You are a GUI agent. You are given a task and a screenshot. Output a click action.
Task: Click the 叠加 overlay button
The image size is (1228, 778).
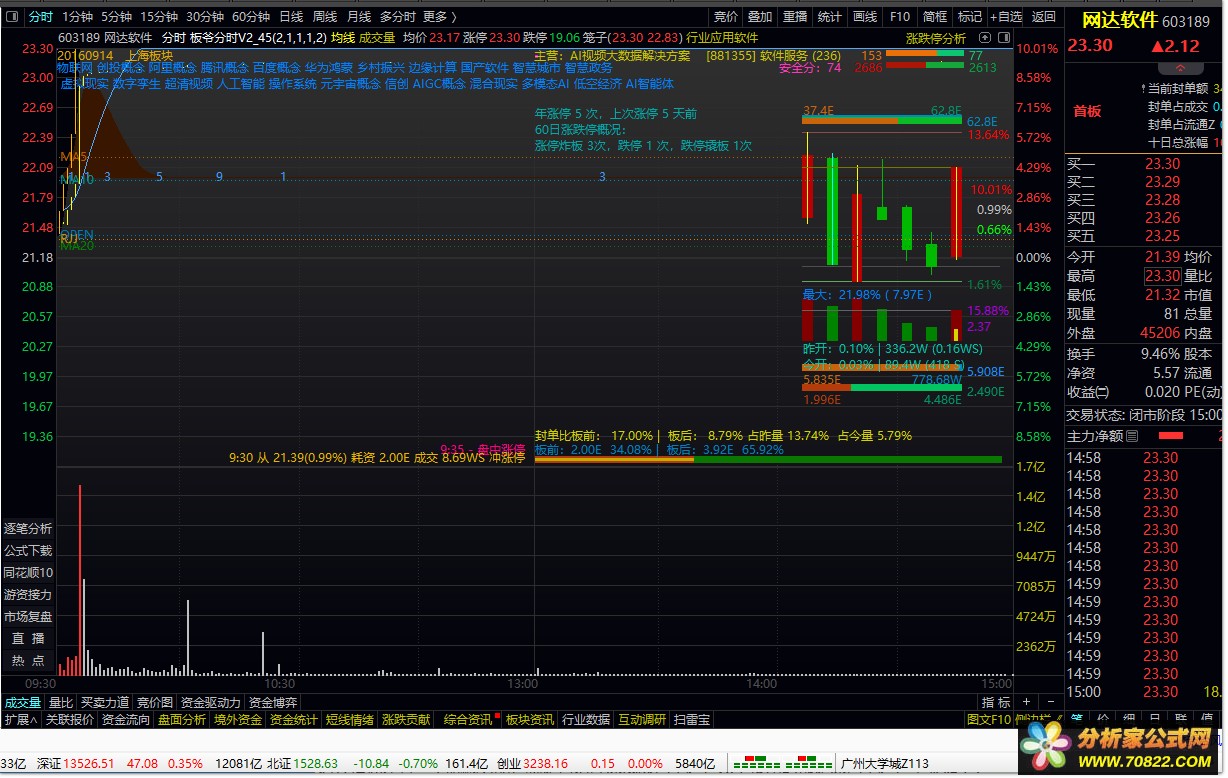pos(760,16)
